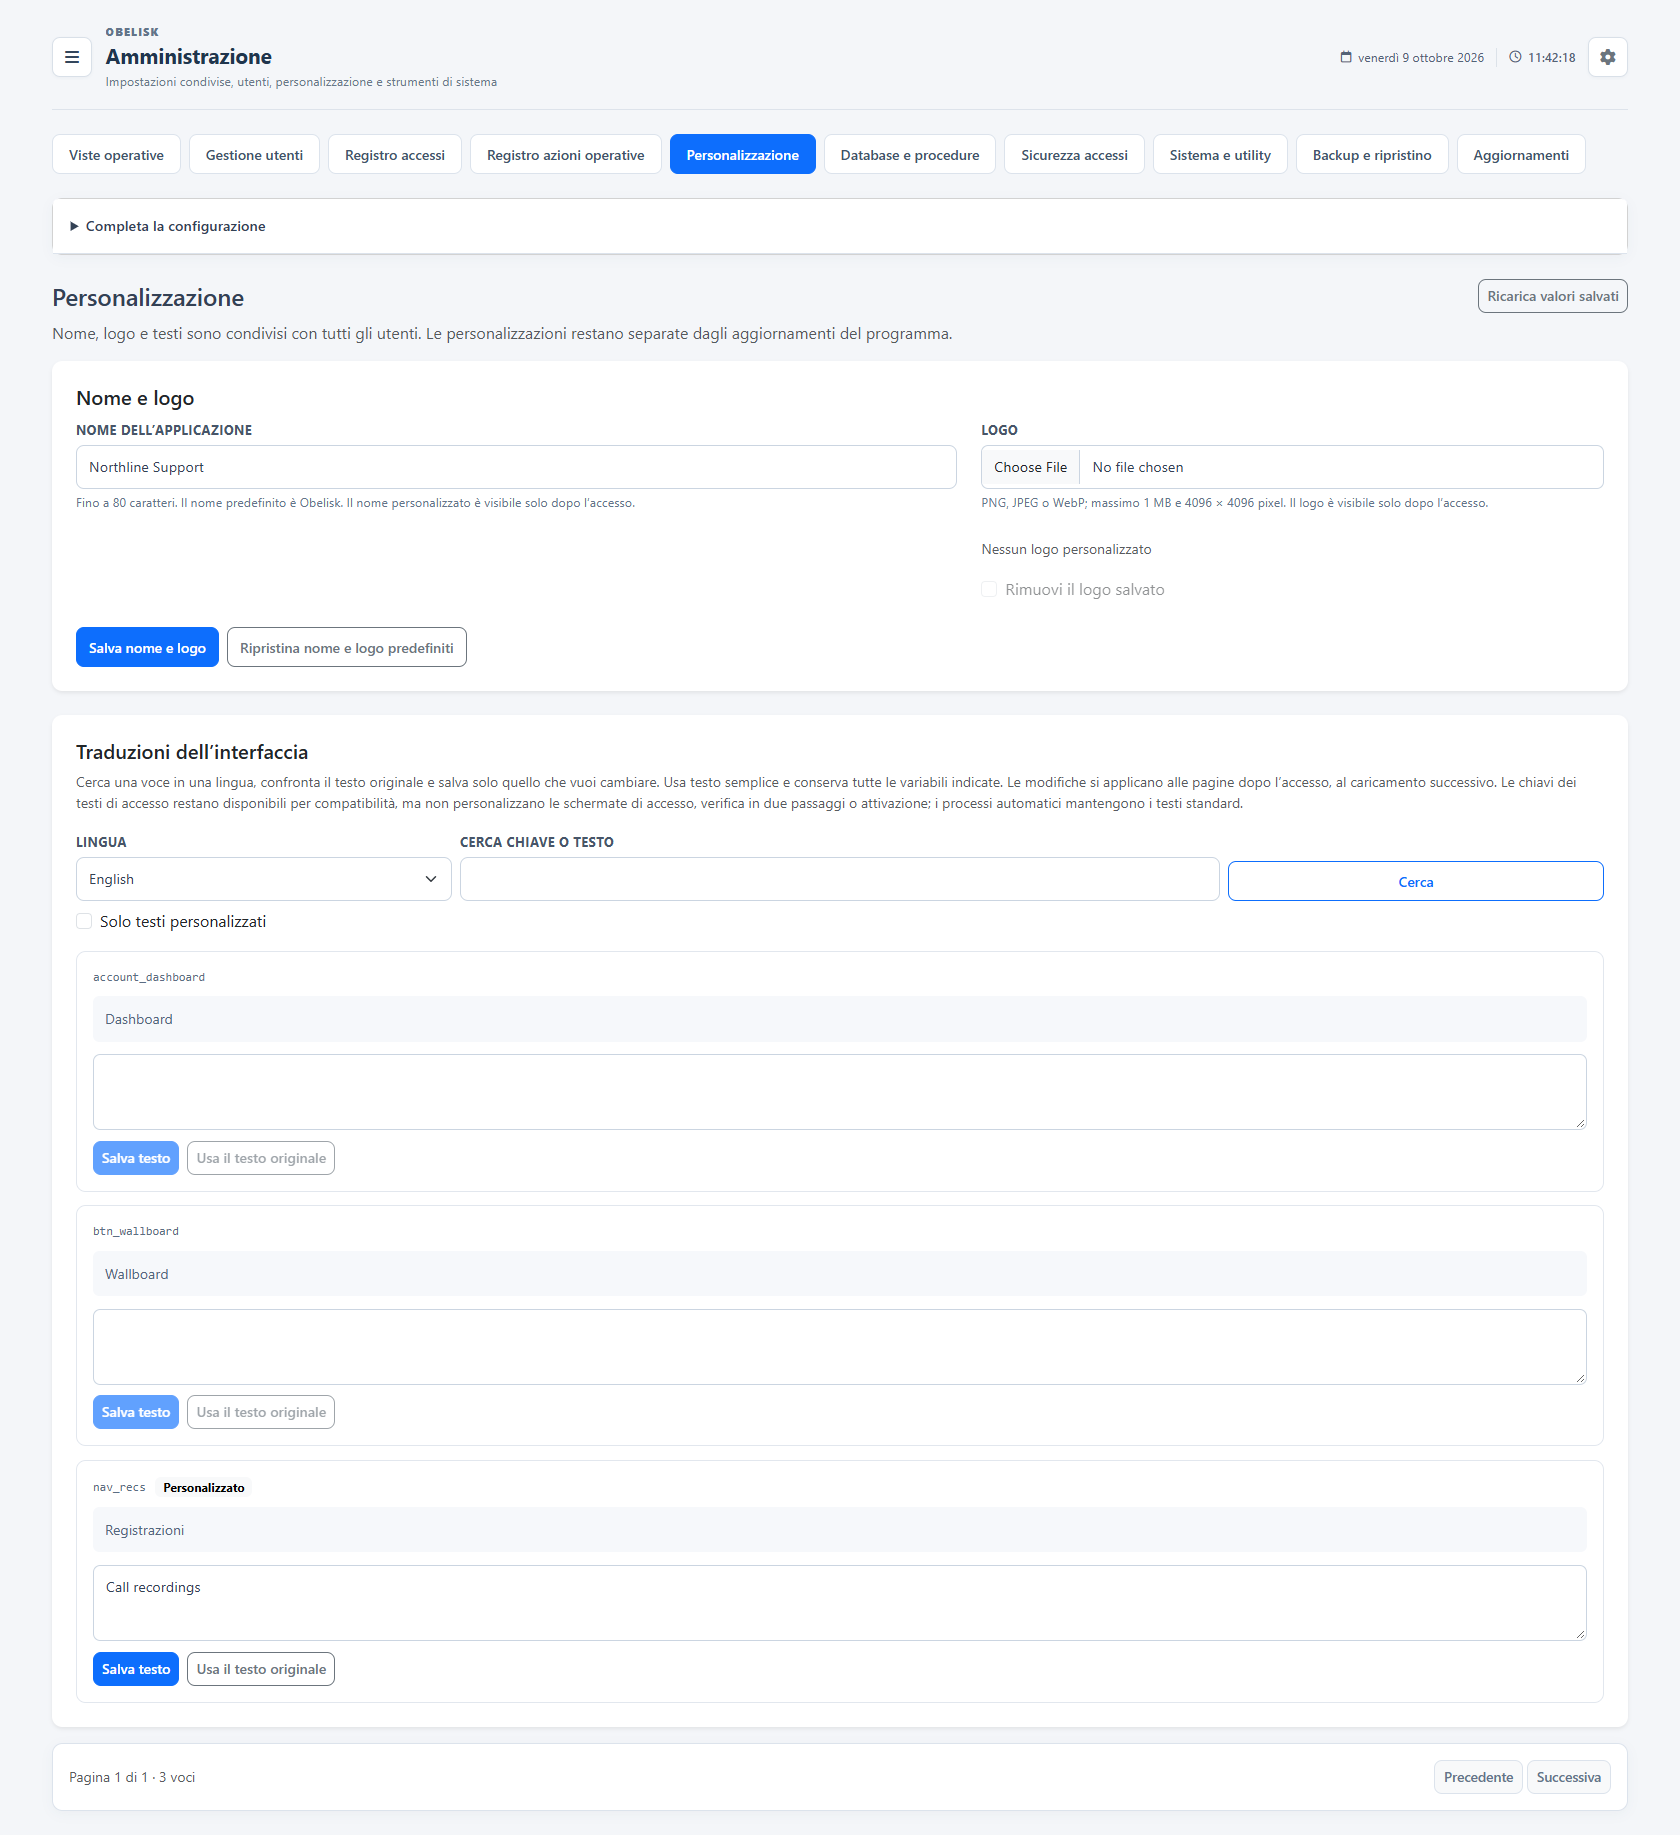Click the original text 'Registrazioni'
The width and height of the screenshot is (1680, 1835).
pyautogui.click(x=145, y=1530)
